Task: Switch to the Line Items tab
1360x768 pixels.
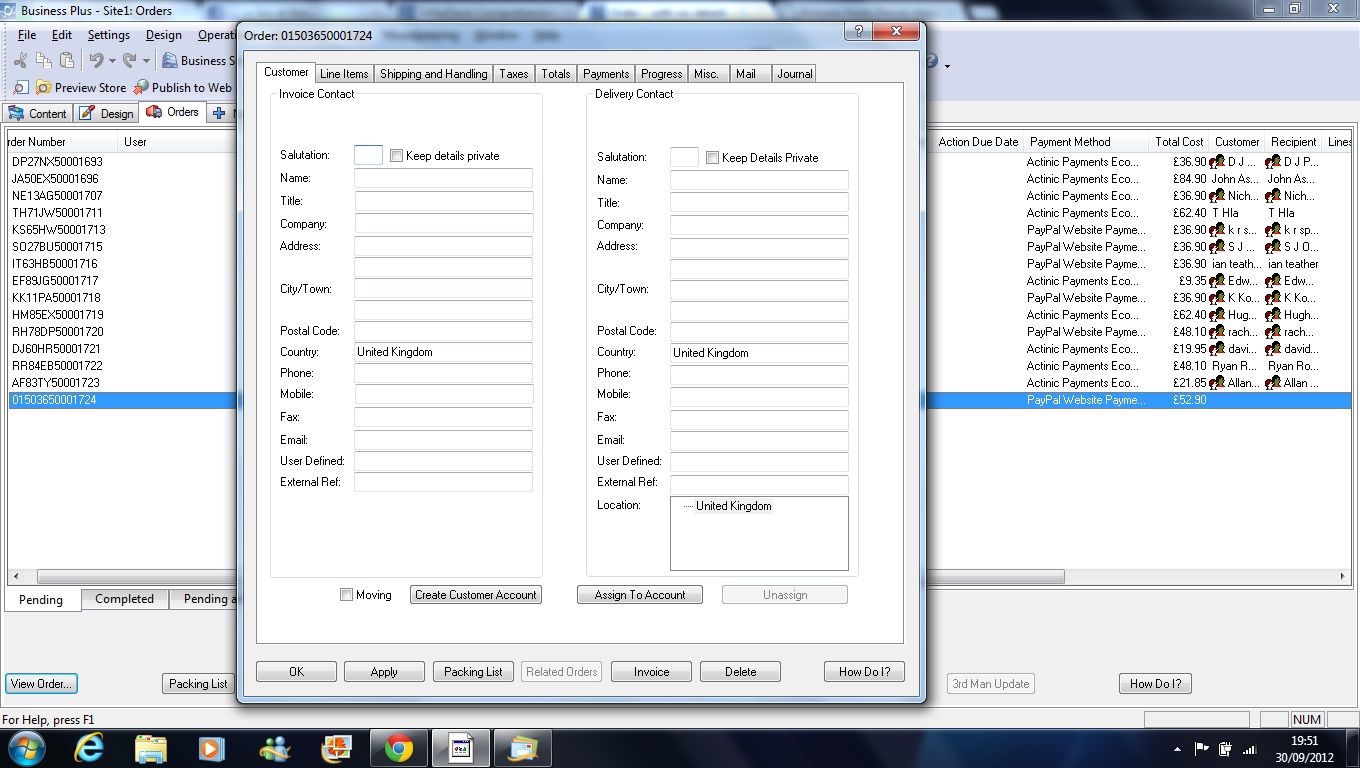Action: [x=344, y=74]
